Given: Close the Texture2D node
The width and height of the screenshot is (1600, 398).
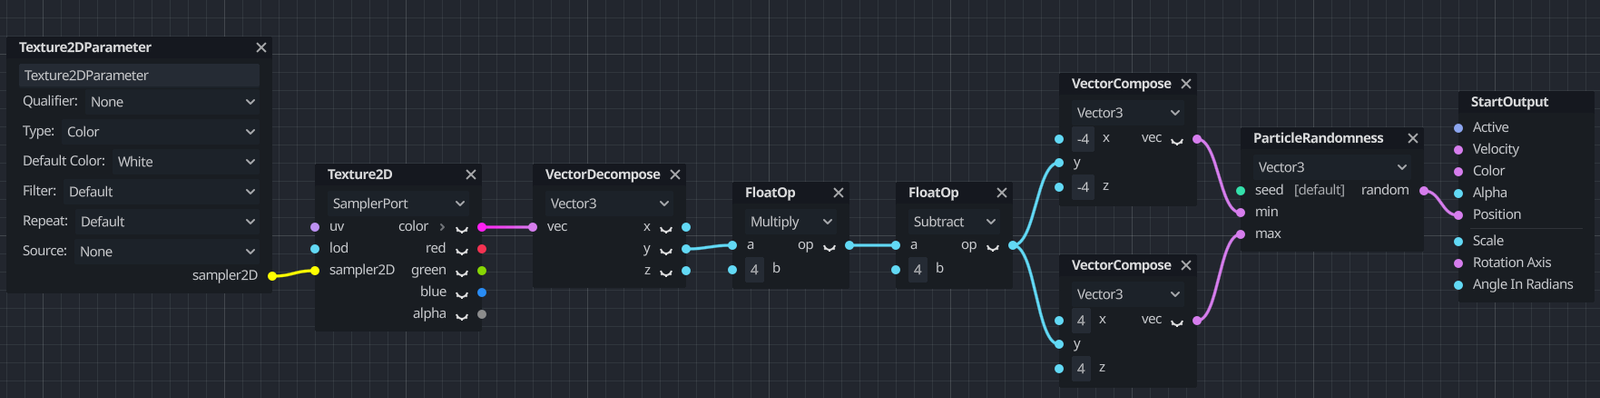Looking at the screenshot, I should (471, 175).
